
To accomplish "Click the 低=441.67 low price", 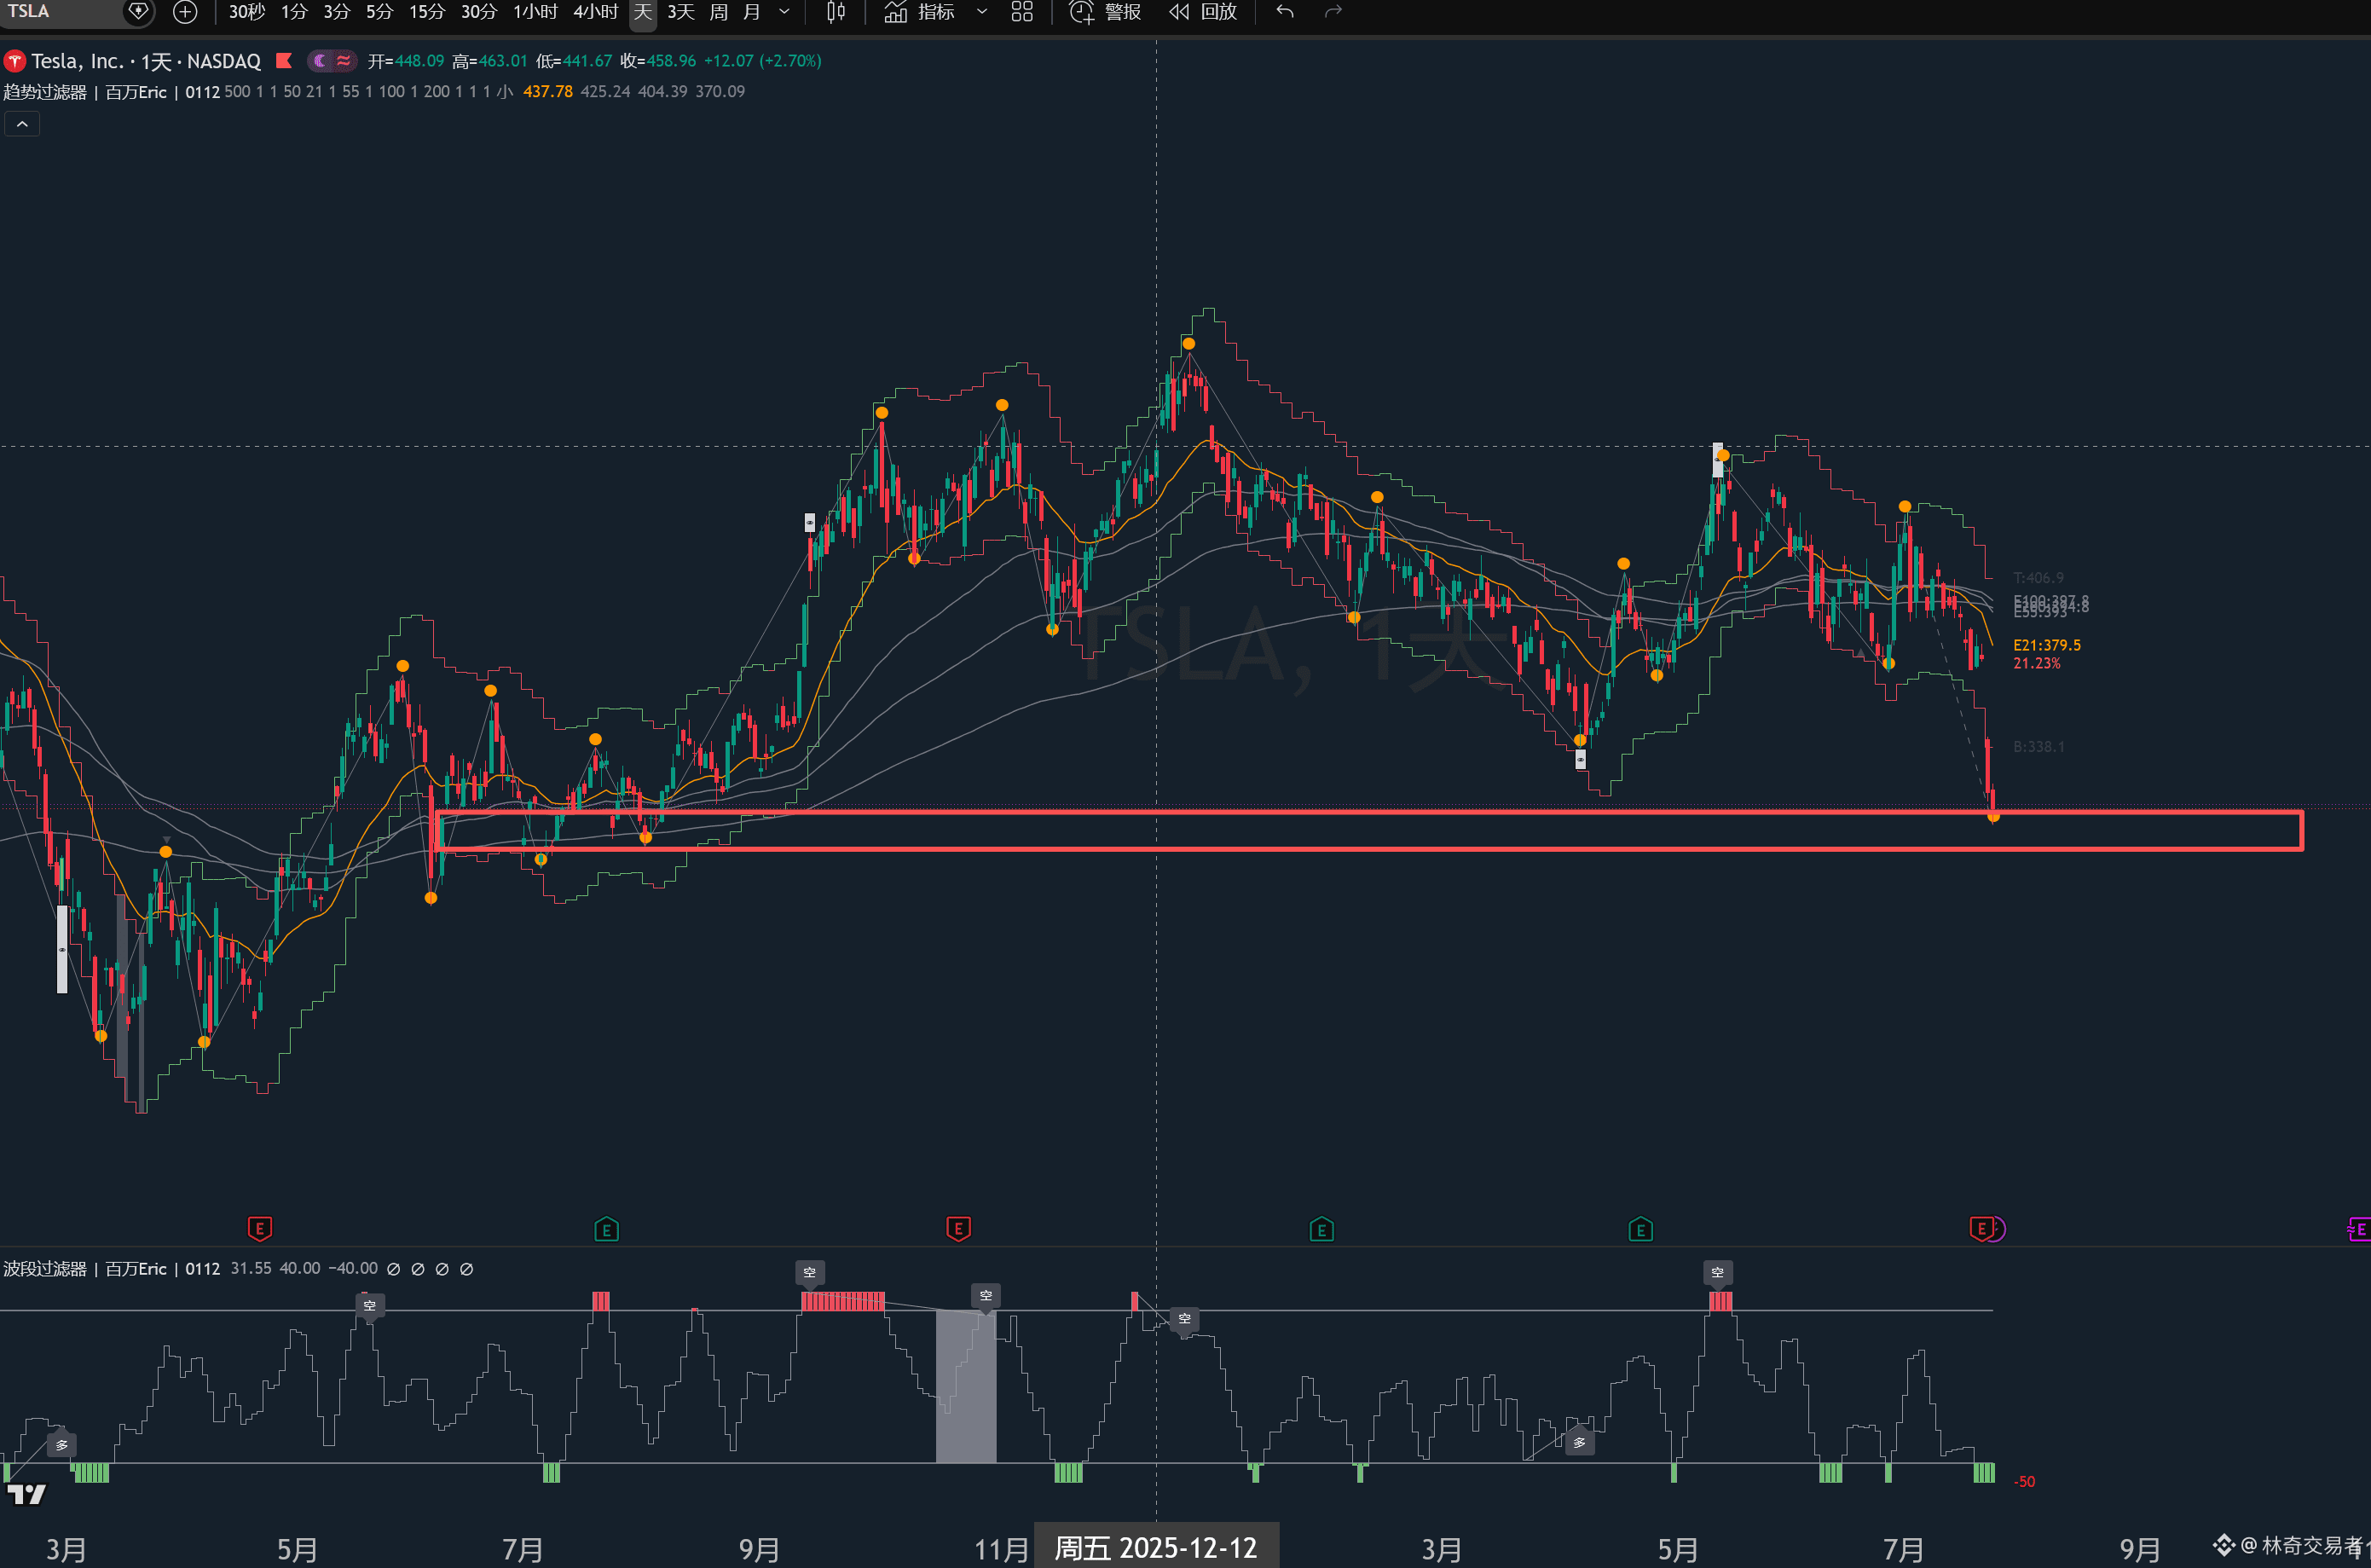I will tap(574, 61).
